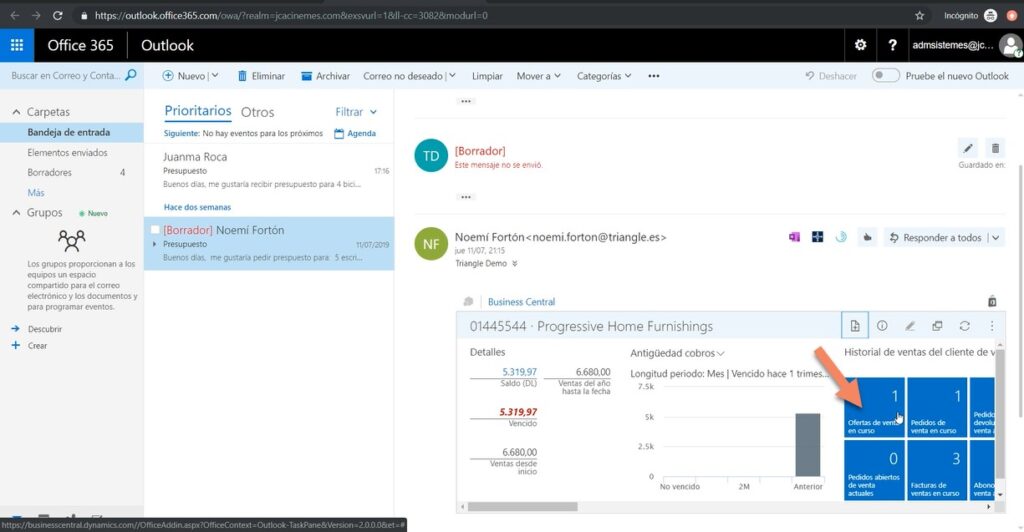The height and width of the screenshot is (532, 1024).
Task: Delete the draft with trash icon
Action: 994,147
